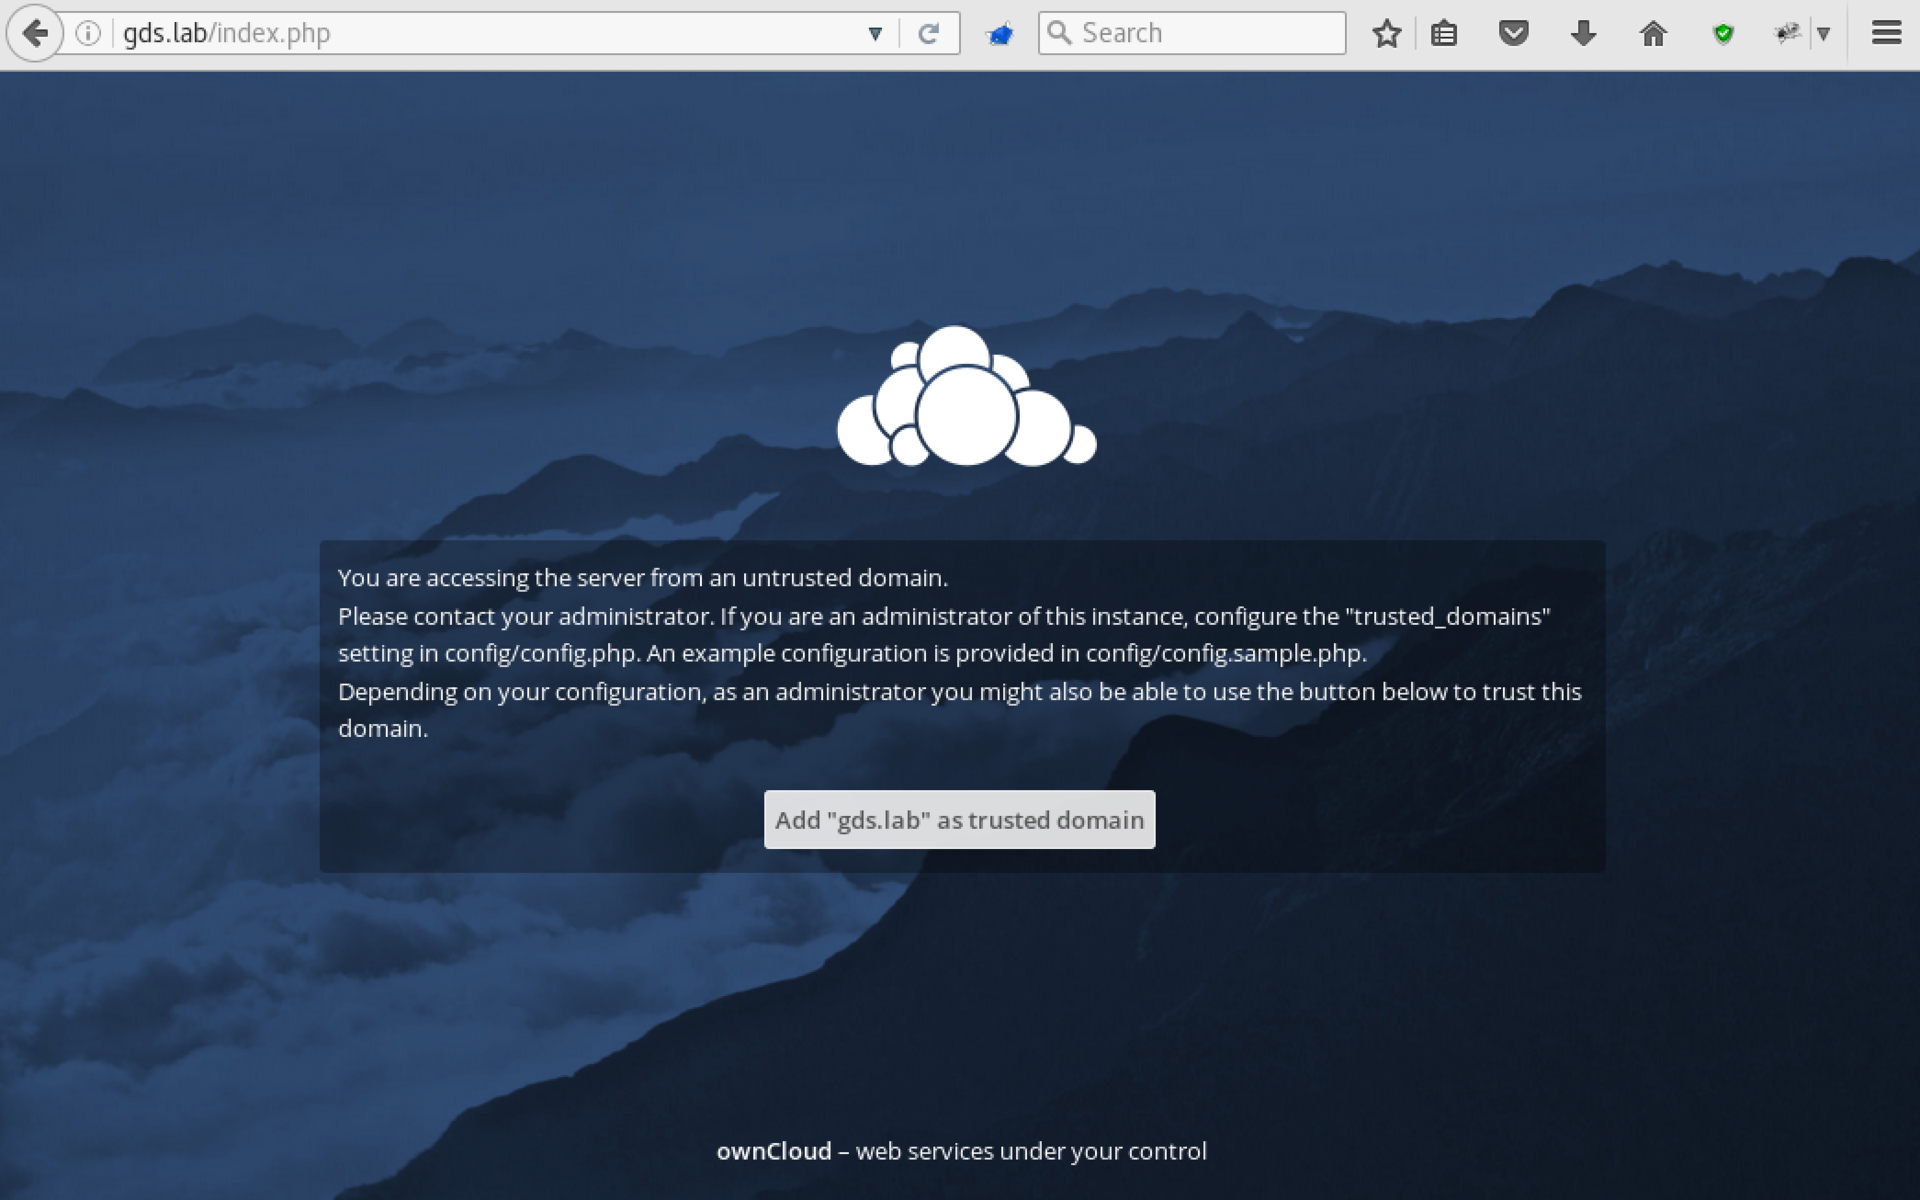Save page to Pocket
The height and width of the screenshot is (1200, 1920).
coord(1513,33)
